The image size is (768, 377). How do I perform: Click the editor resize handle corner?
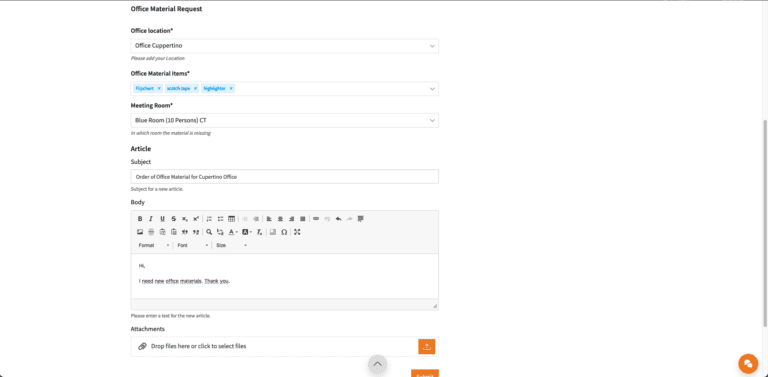click(x=434, y=306)
